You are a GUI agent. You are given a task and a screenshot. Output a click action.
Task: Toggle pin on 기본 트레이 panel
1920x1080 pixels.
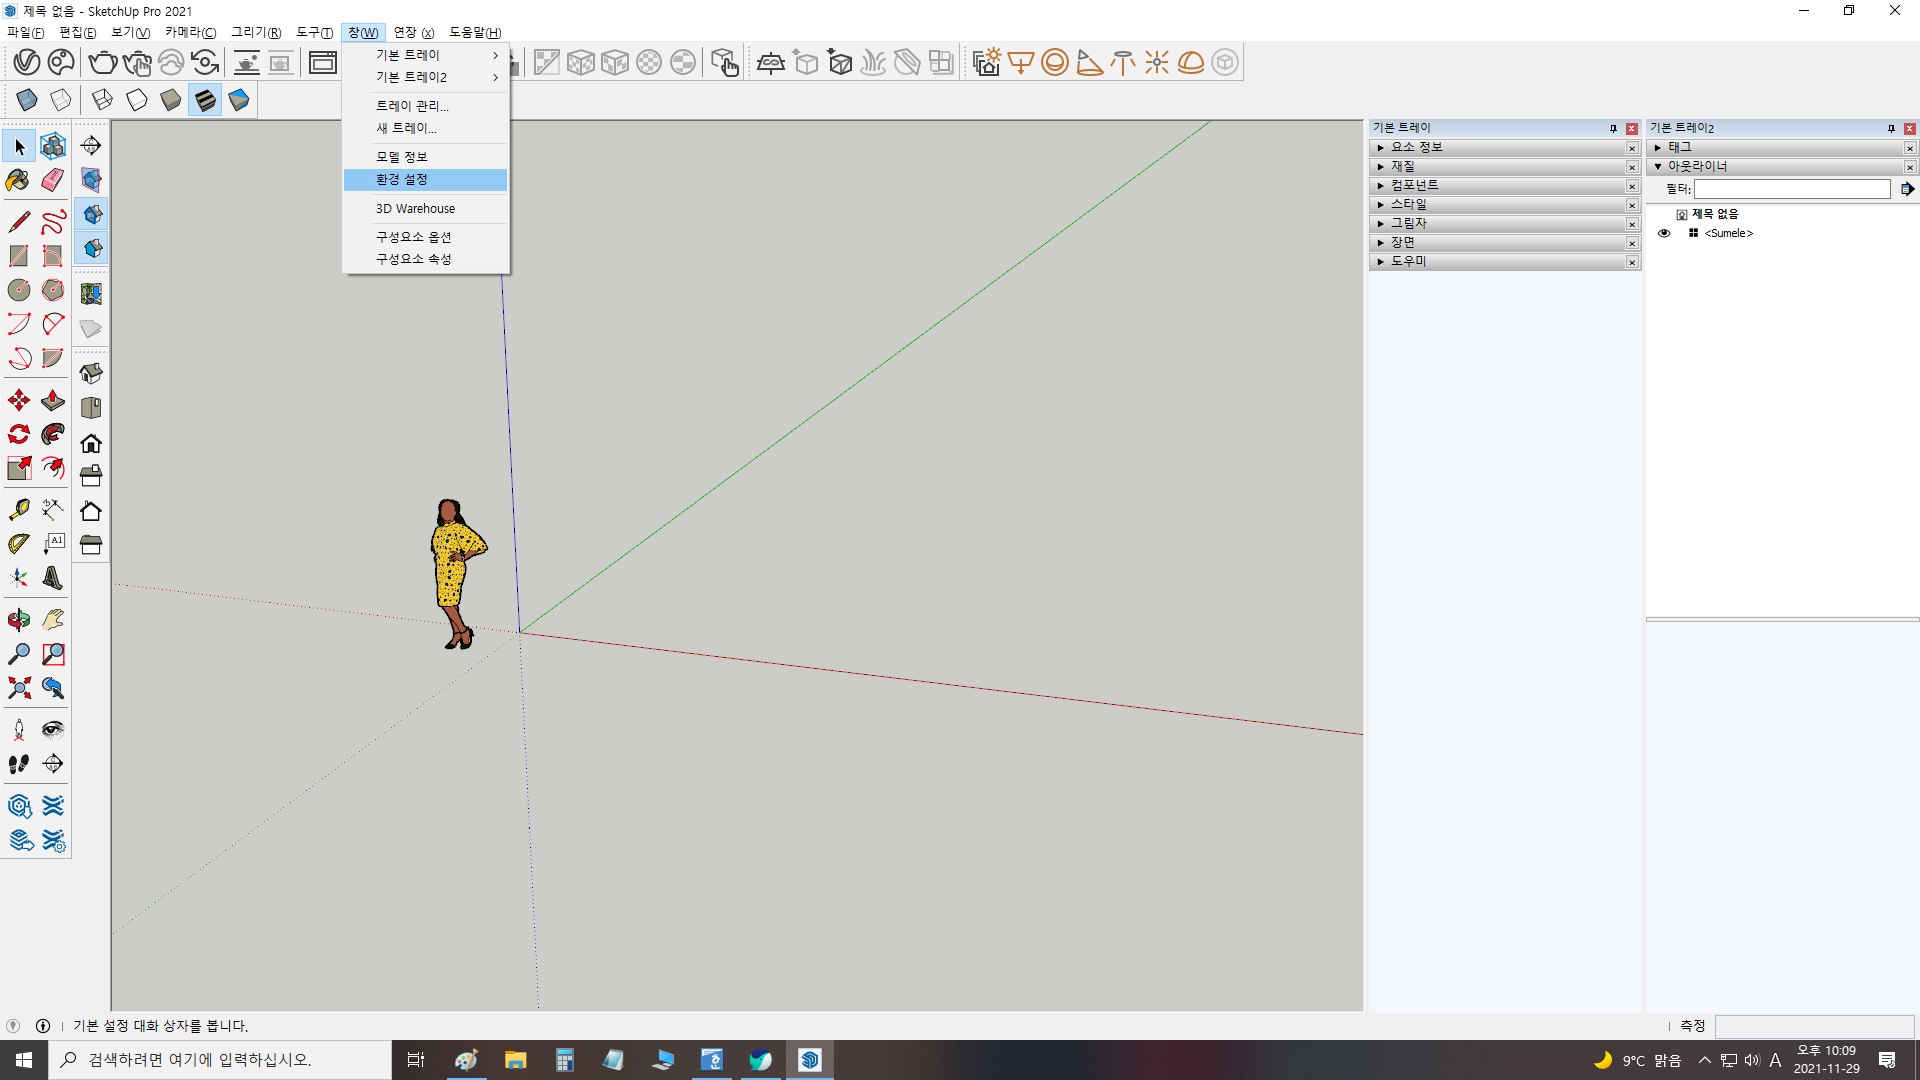coord(1613,128)
